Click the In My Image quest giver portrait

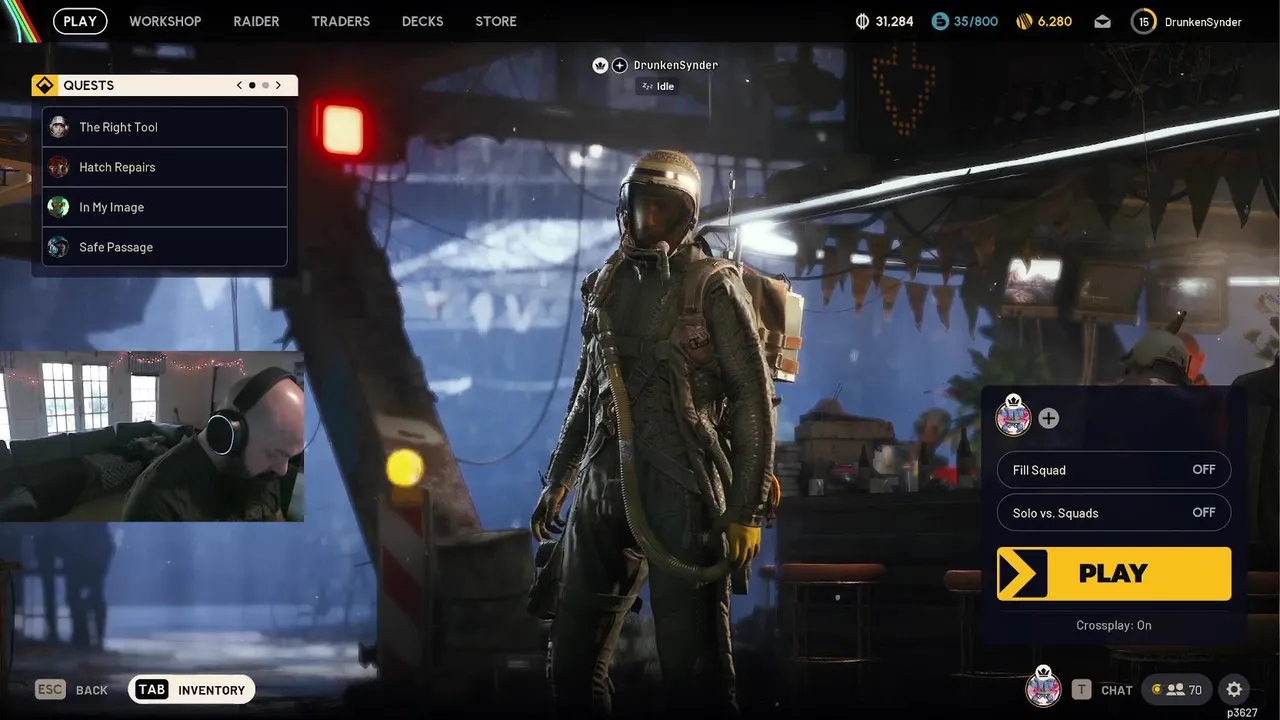pos(59,207)
